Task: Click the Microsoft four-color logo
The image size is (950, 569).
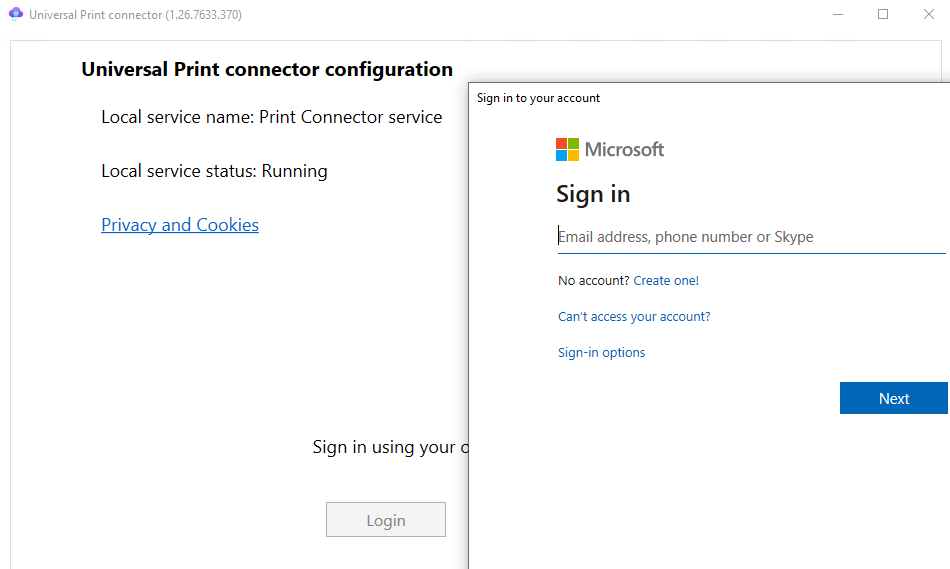Action: [567, 149]
